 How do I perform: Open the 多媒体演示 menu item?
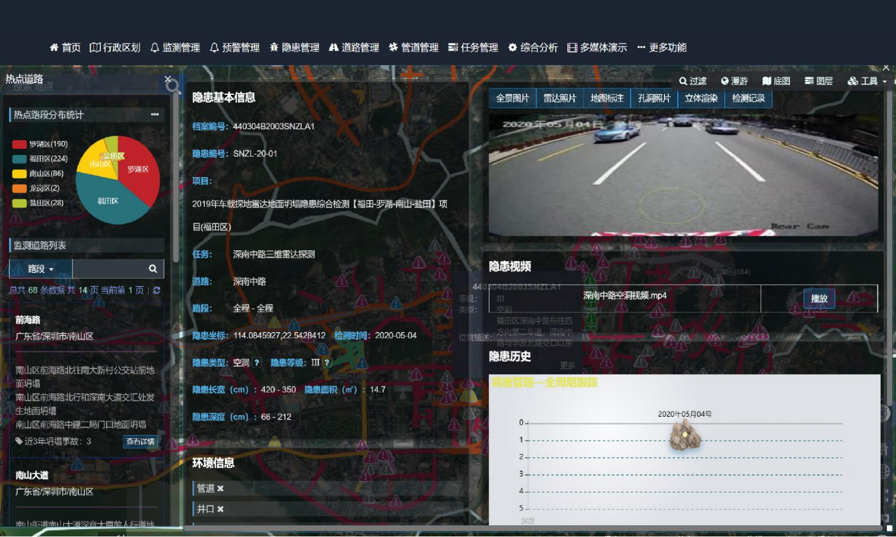597,47
